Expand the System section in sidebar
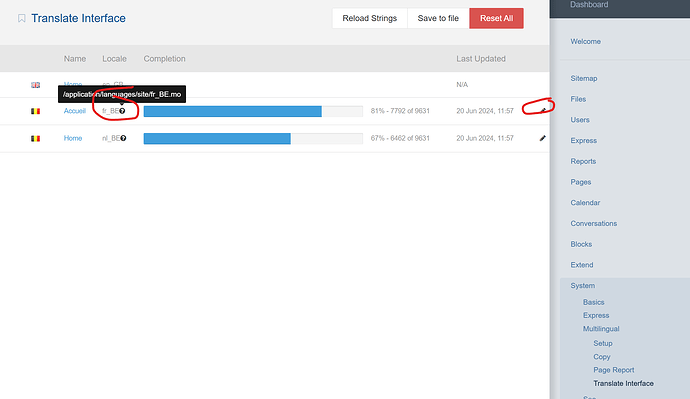 pos(583,286)
